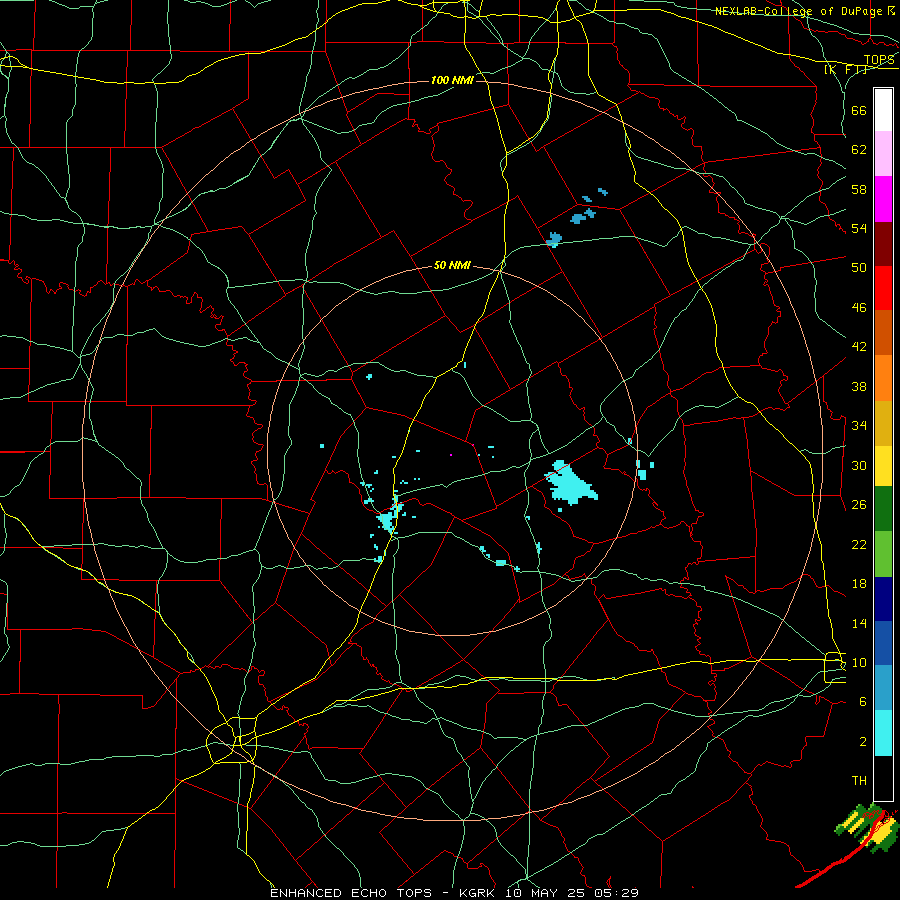Click the 'TOPS' legend heading
900x900 pixels.
(879, 60)
